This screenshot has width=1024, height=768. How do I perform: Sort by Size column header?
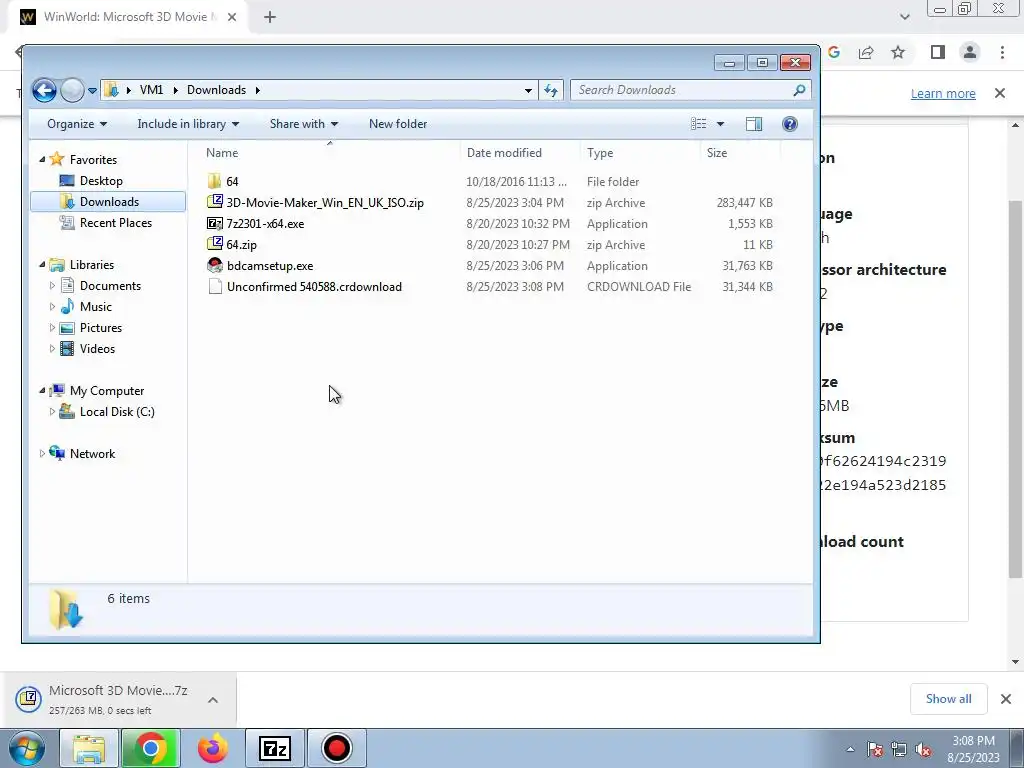coord(716,153)
